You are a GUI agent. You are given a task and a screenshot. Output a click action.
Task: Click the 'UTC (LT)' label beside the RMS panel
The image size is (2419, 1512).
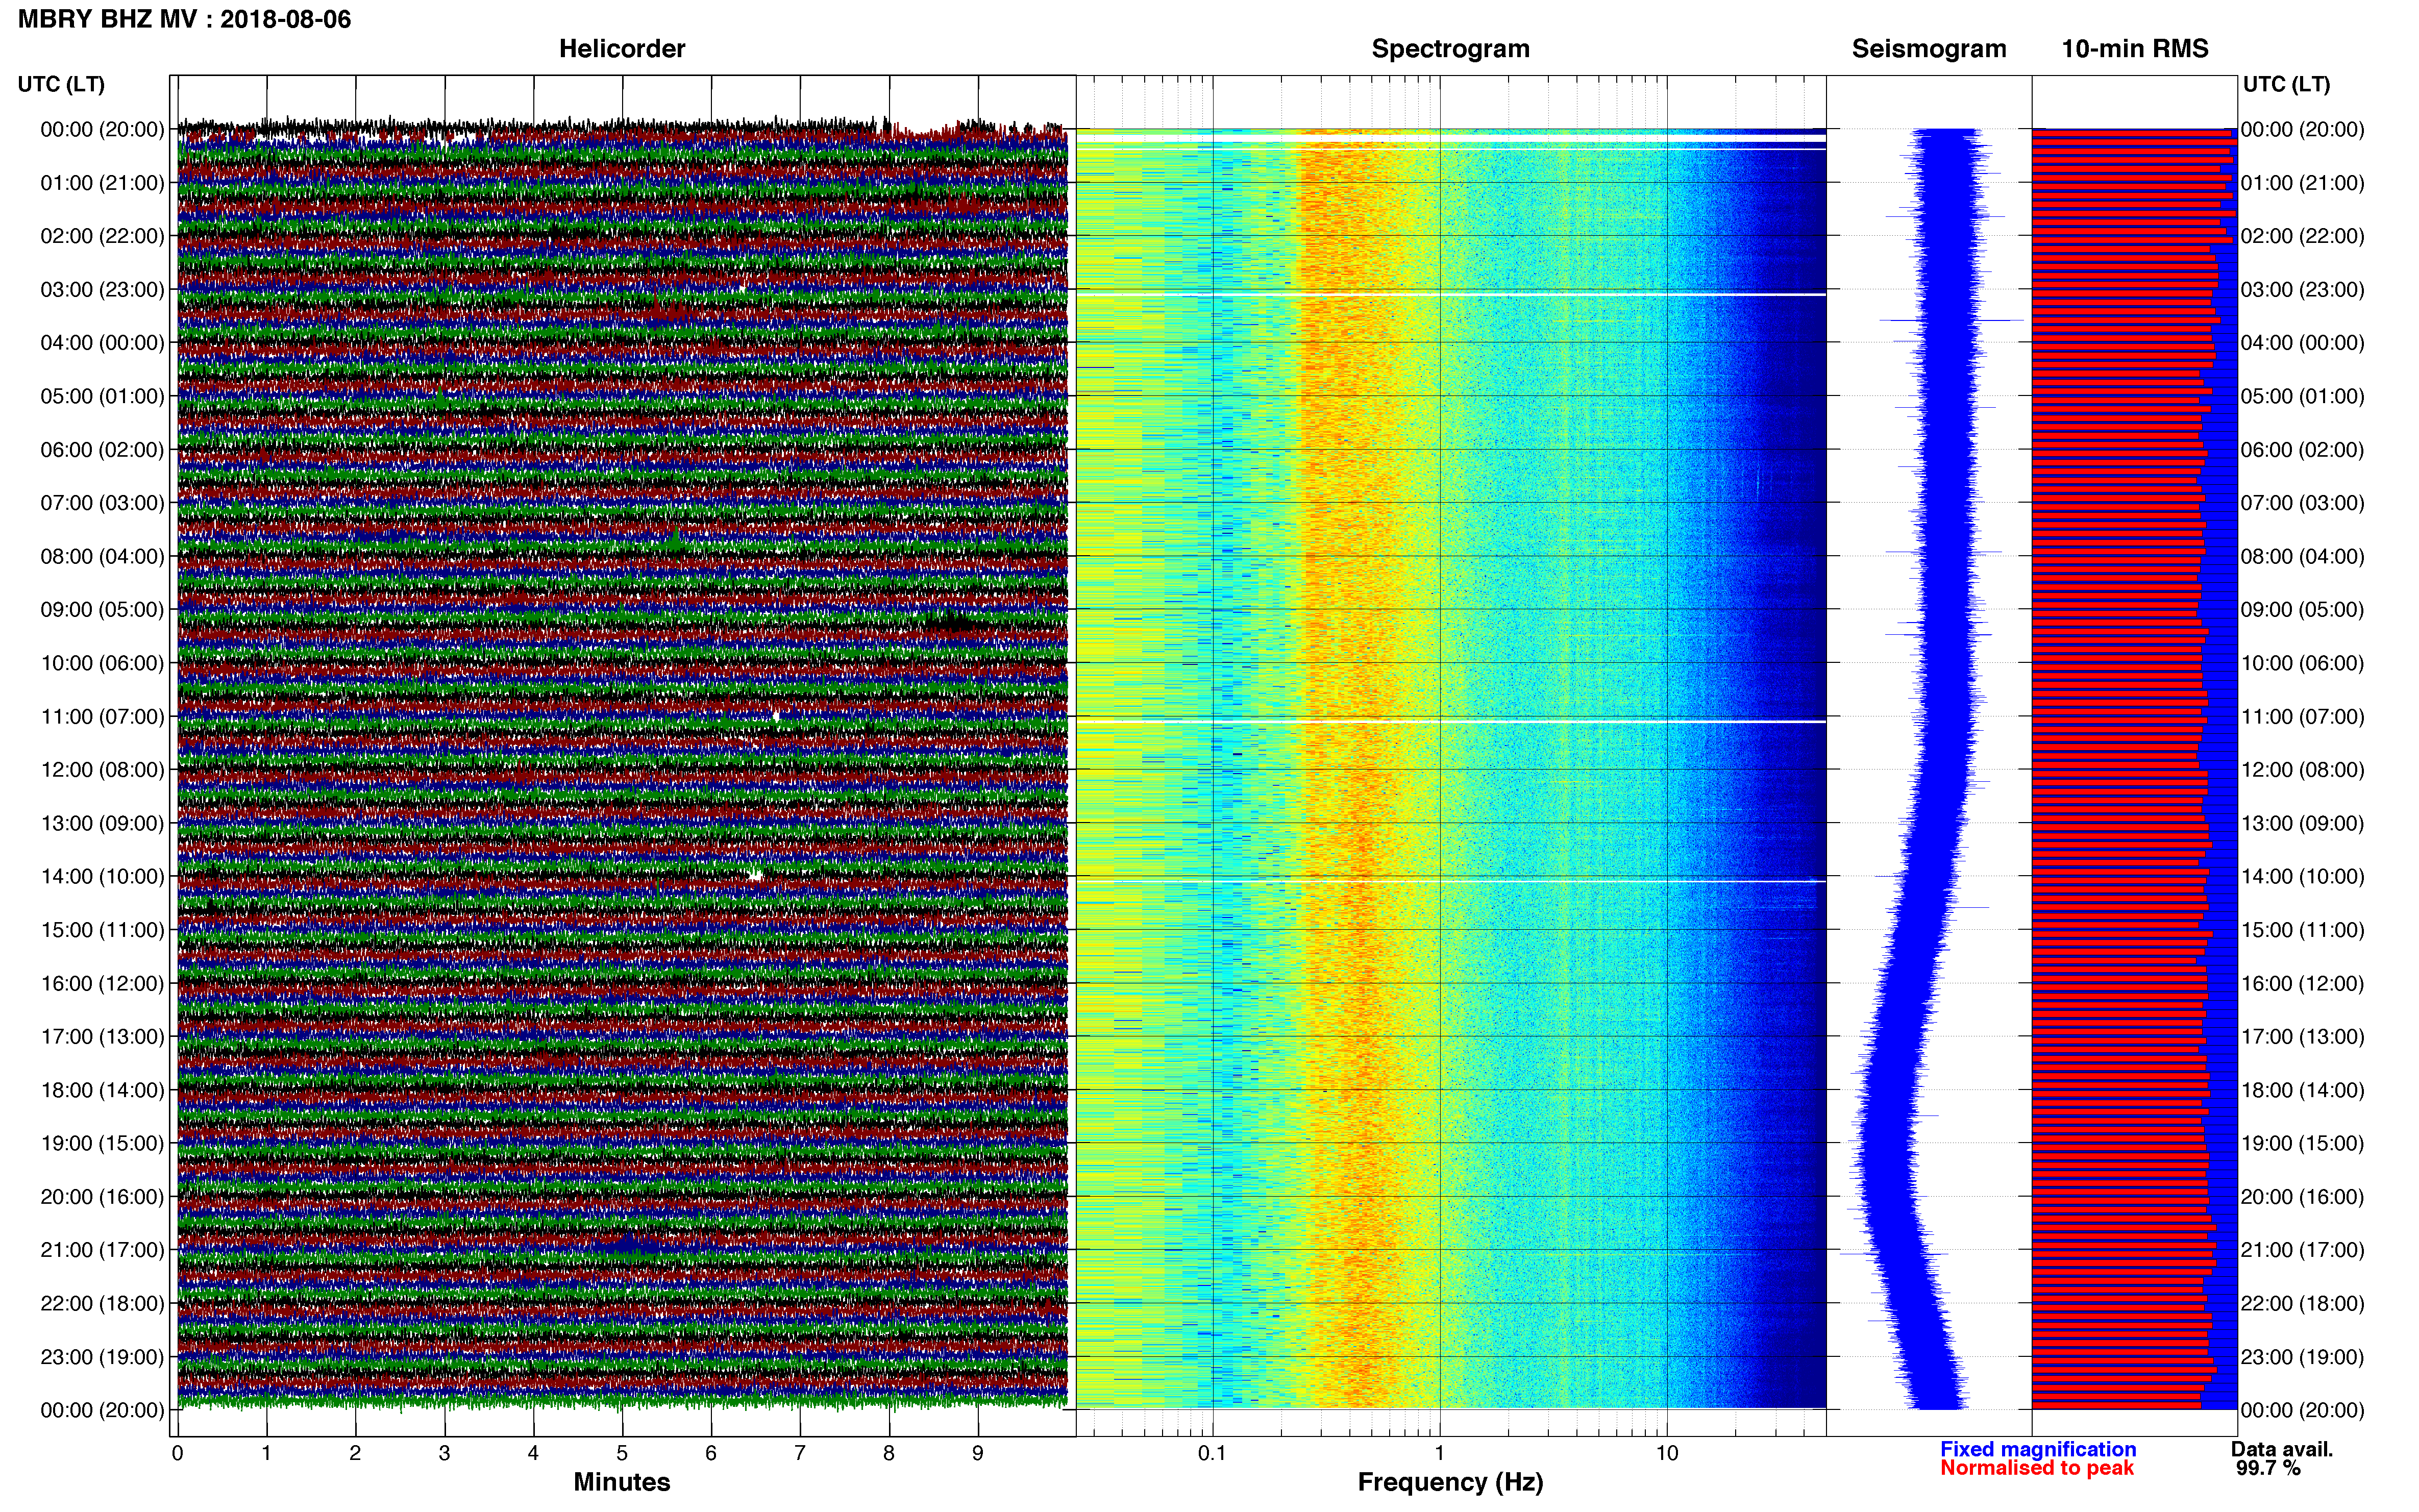click(2286, 84)
